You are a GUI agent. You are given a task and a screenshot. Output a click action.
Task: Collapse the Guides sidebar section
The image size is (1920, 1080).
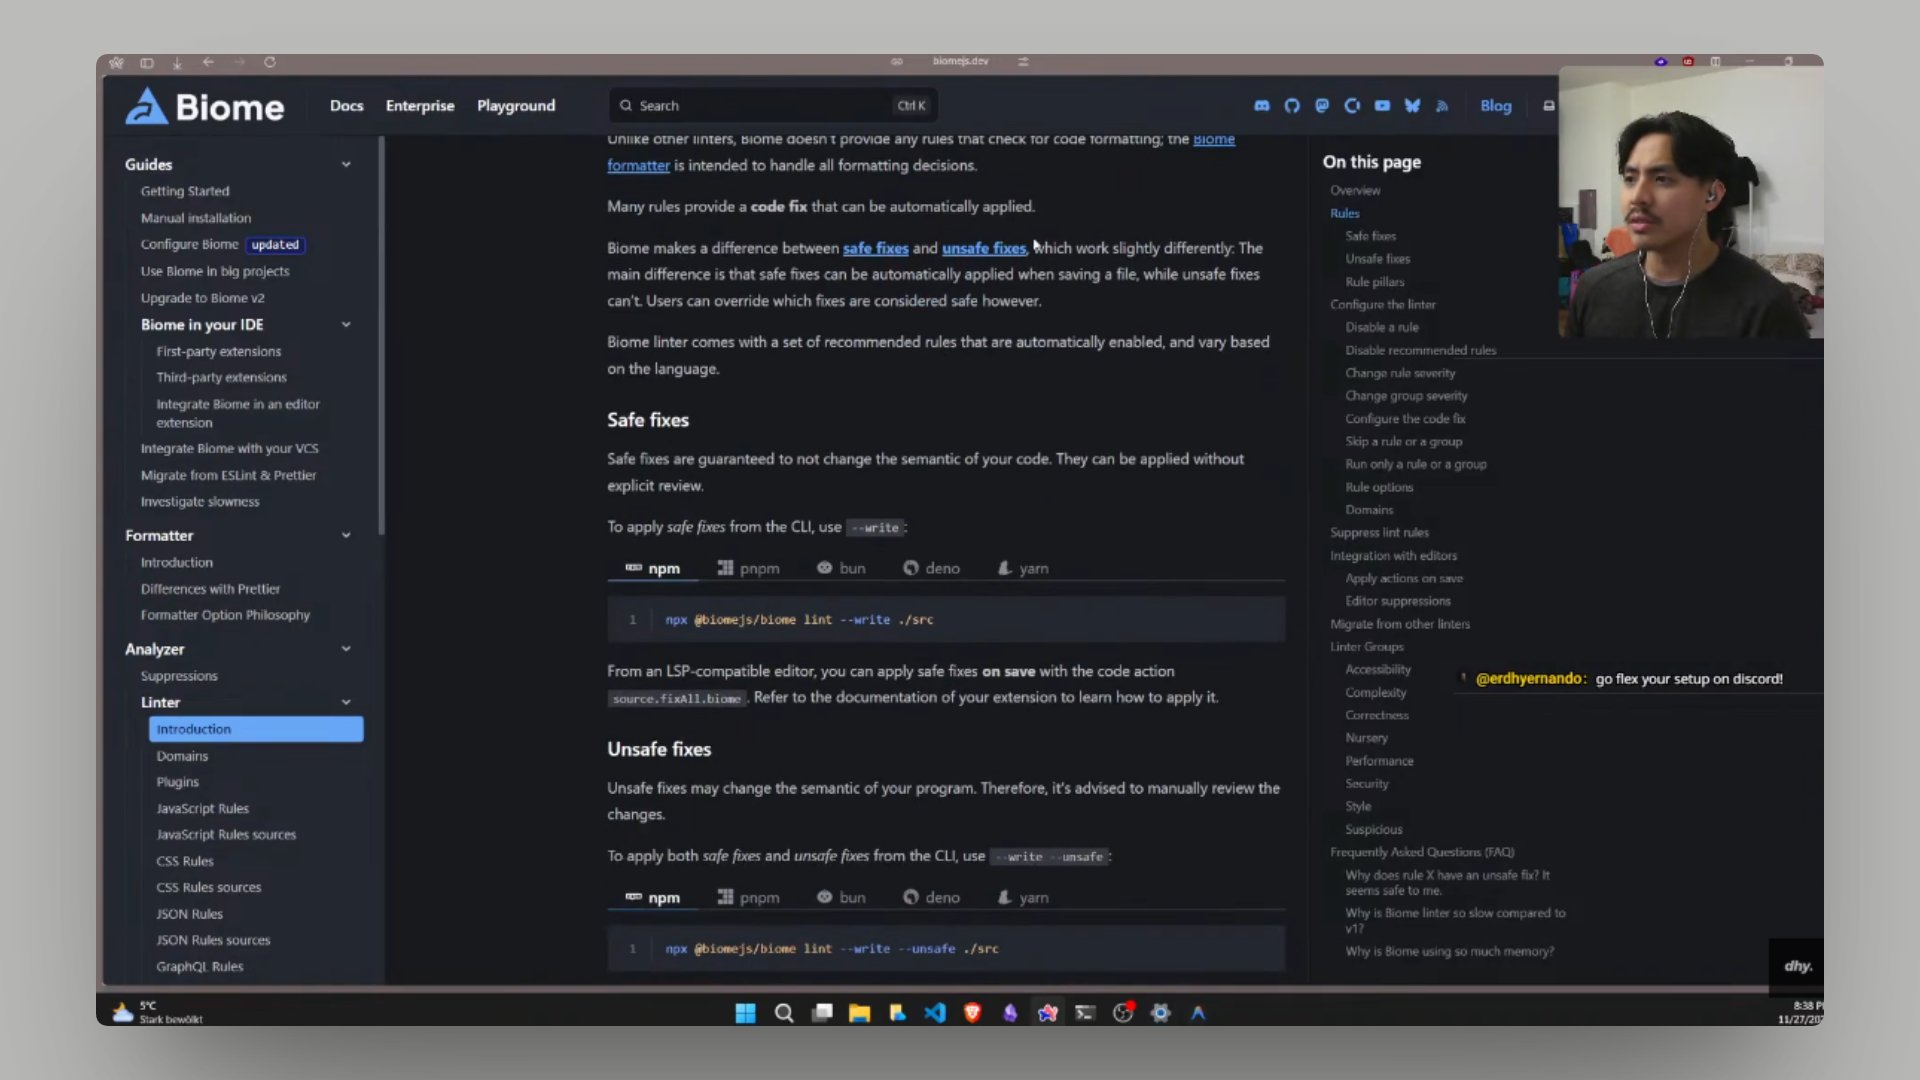coord(346,165)
